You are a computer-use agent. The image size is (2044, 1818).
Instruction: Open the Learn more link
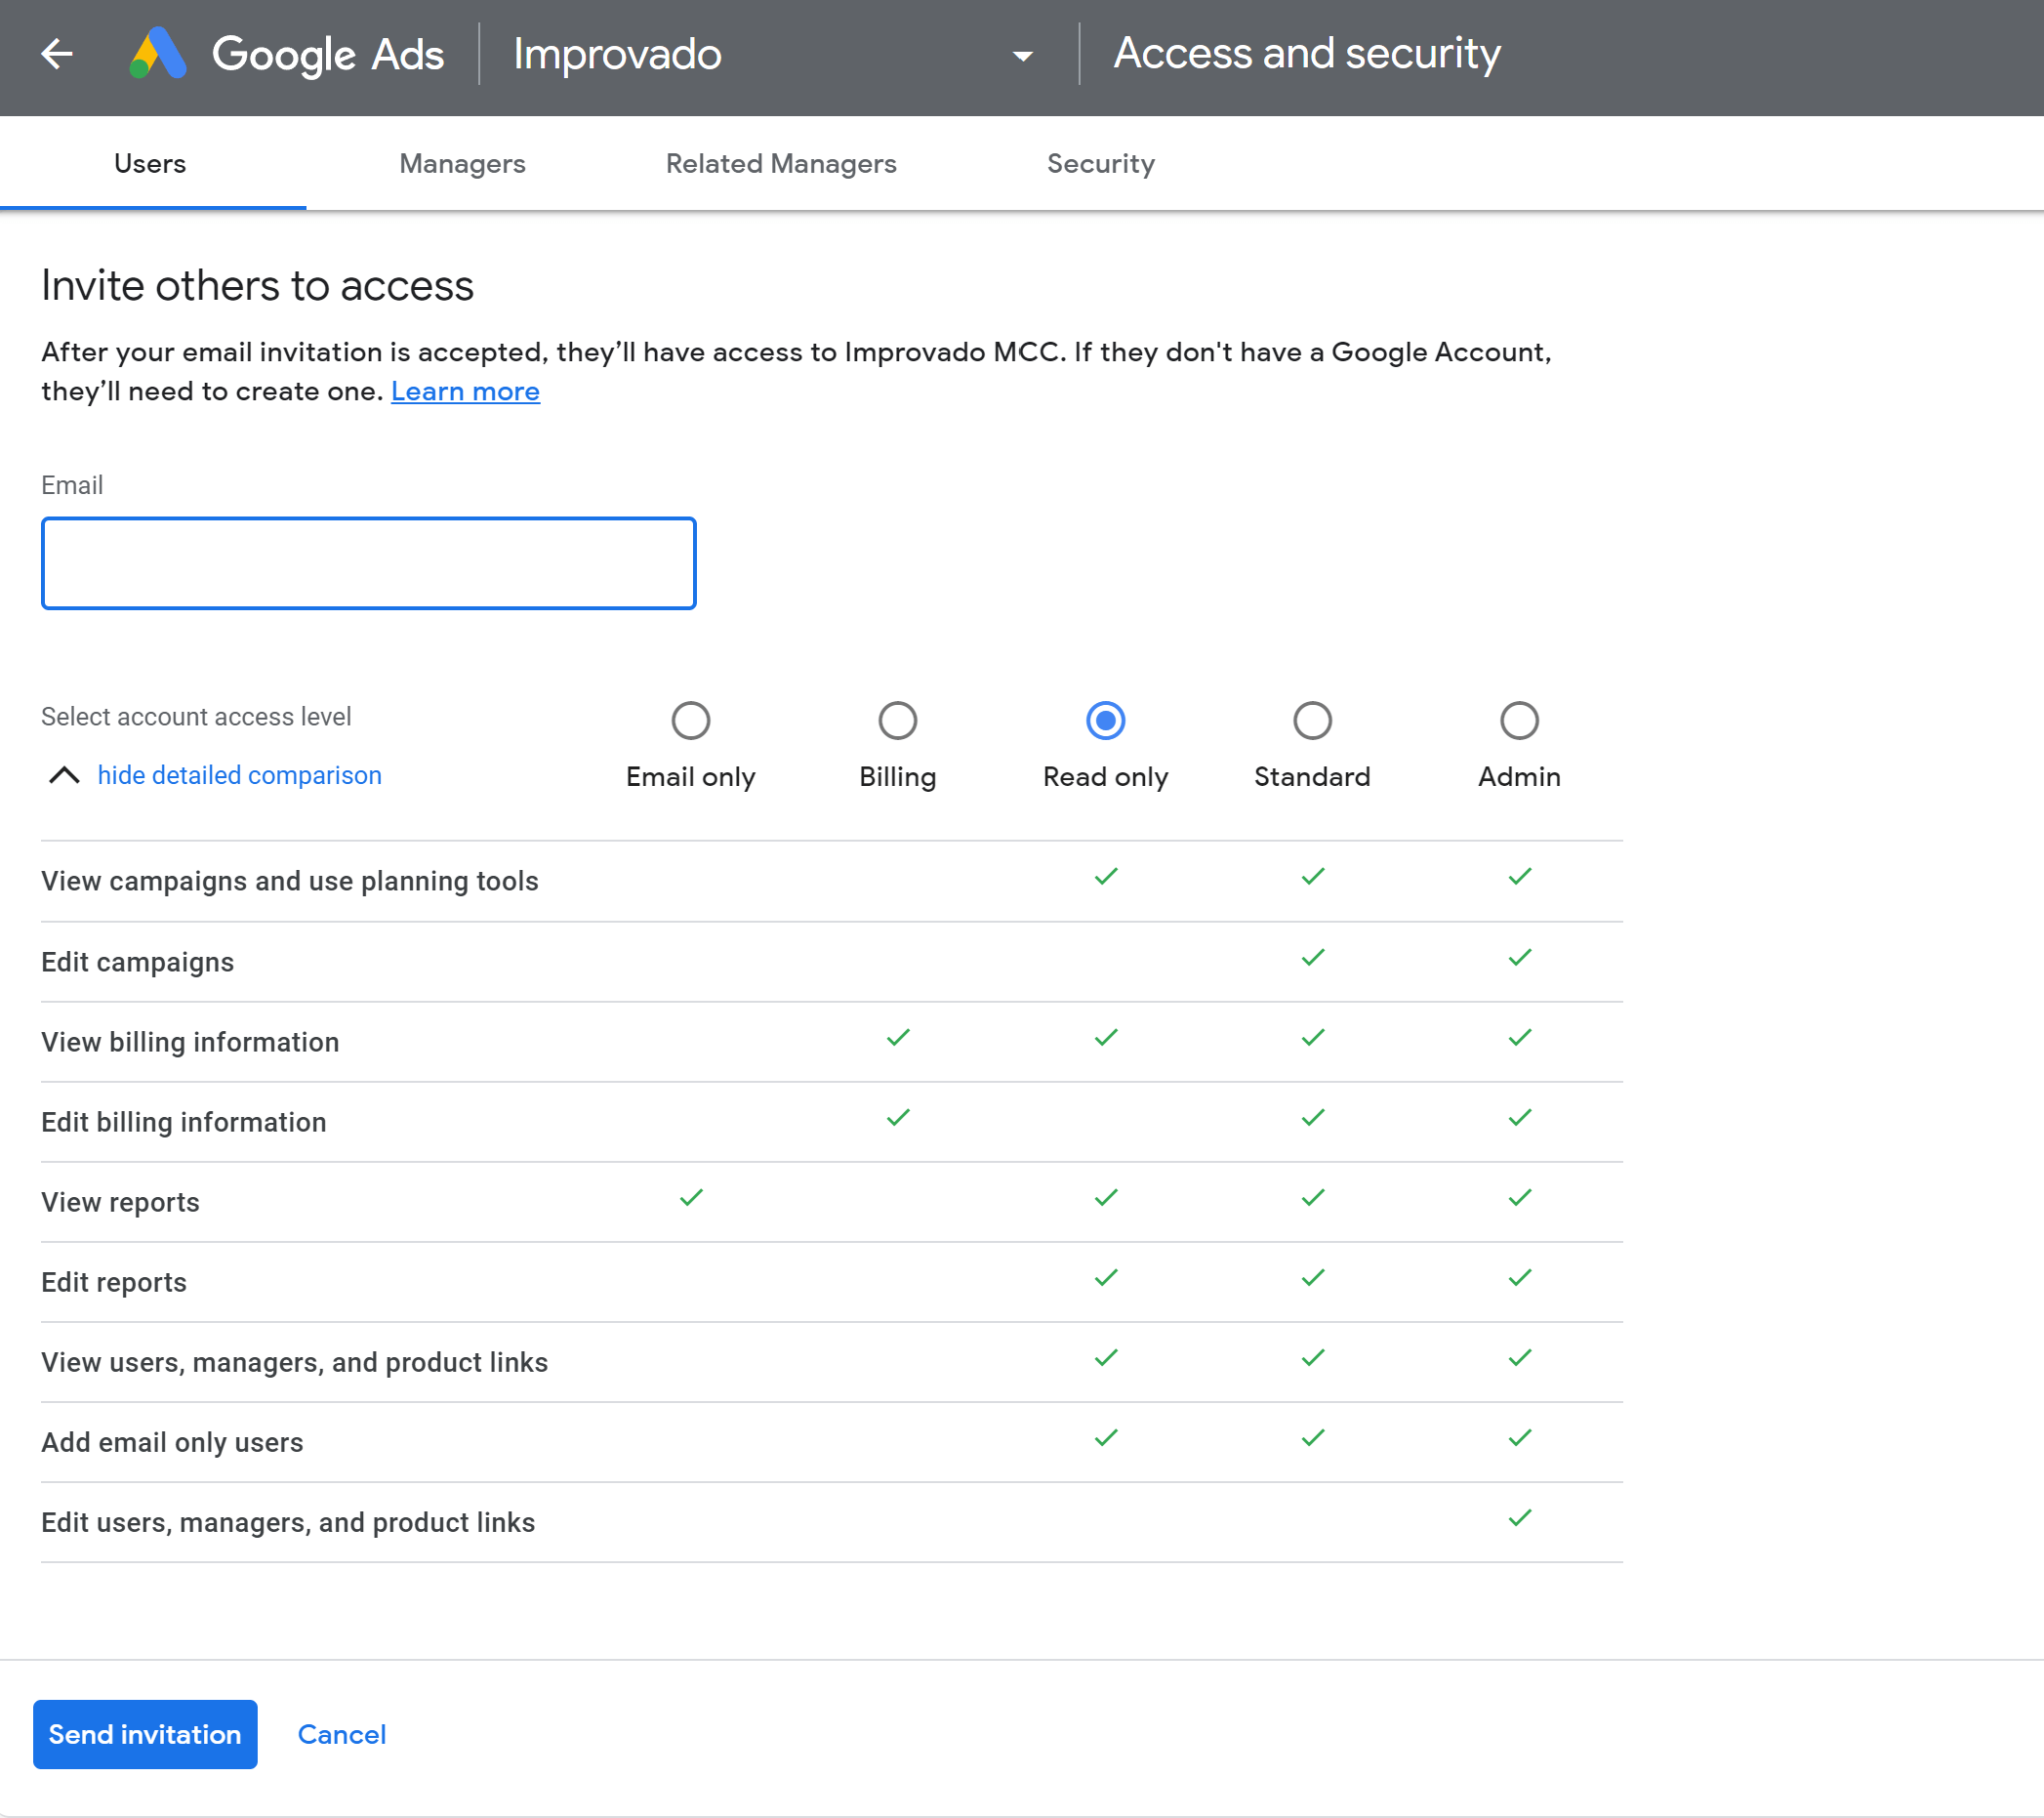tap(465, 391)
